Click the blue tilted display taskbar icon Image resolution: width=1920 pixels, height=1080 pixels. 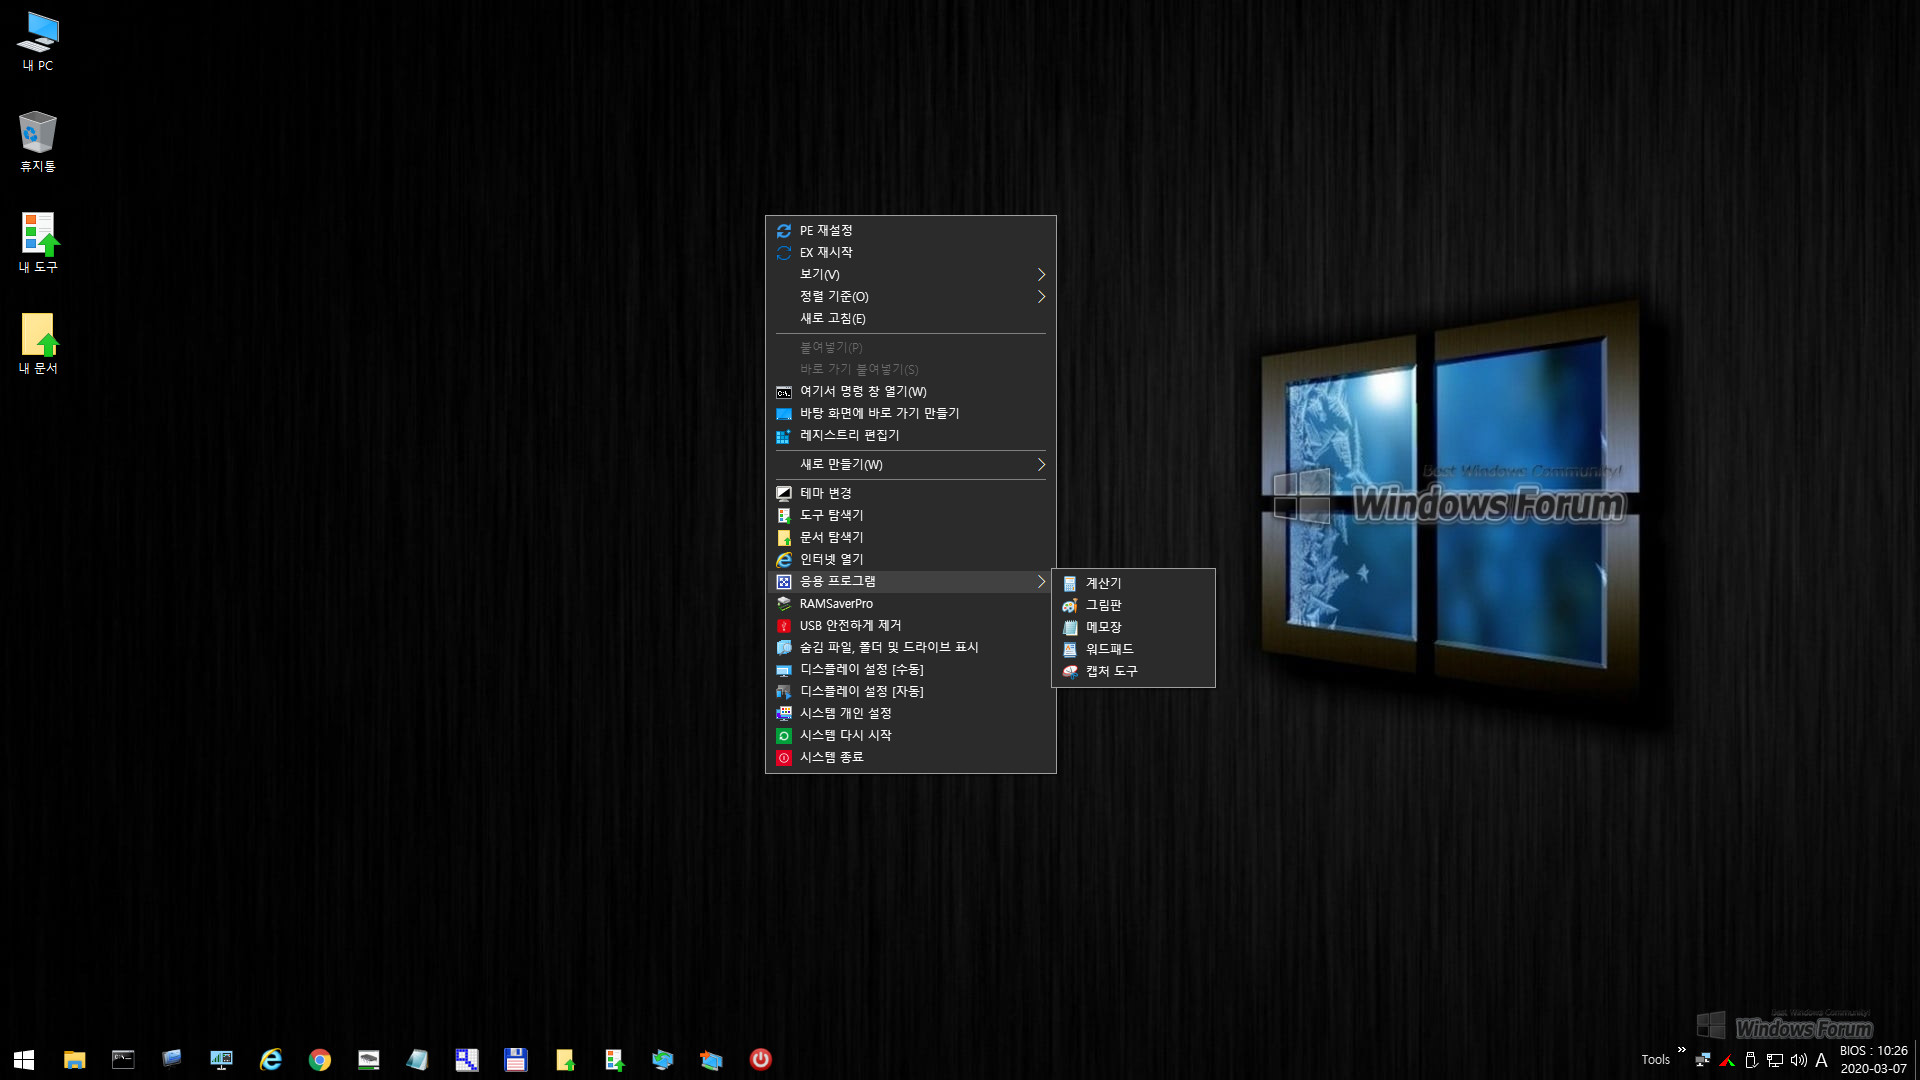[x=172, y=1059]
